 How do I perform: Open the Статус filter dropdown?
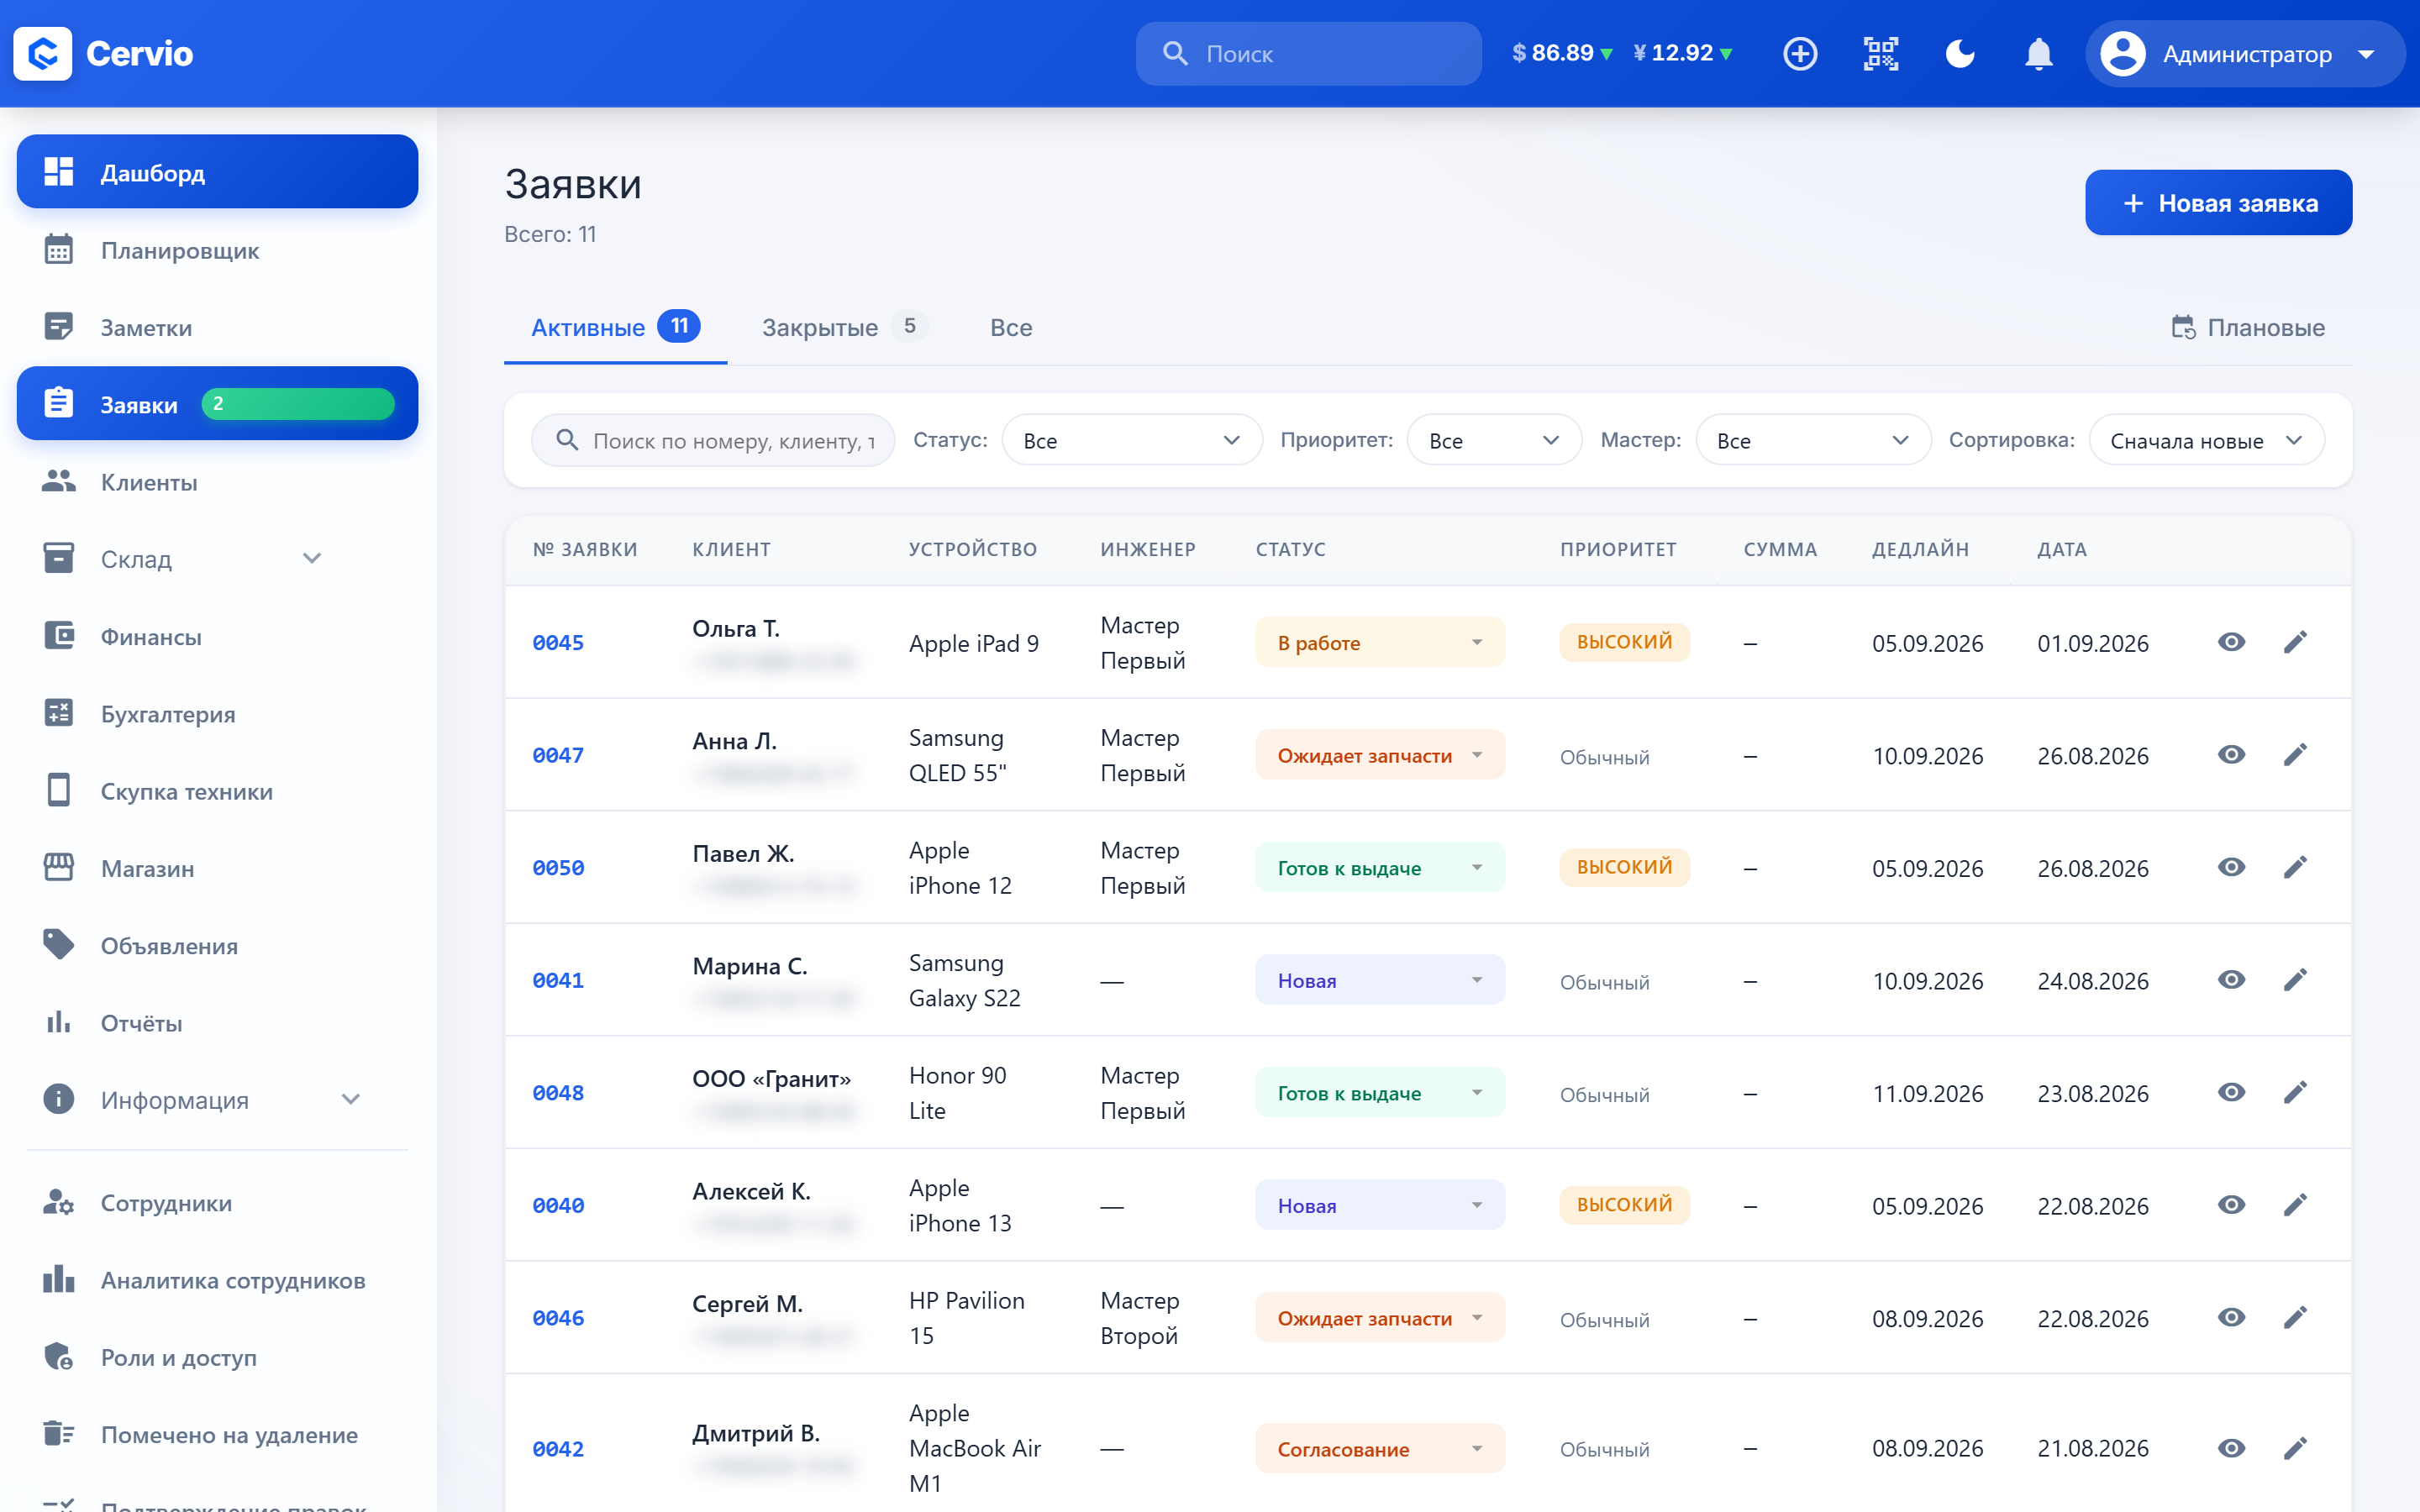coord(1132,440)
